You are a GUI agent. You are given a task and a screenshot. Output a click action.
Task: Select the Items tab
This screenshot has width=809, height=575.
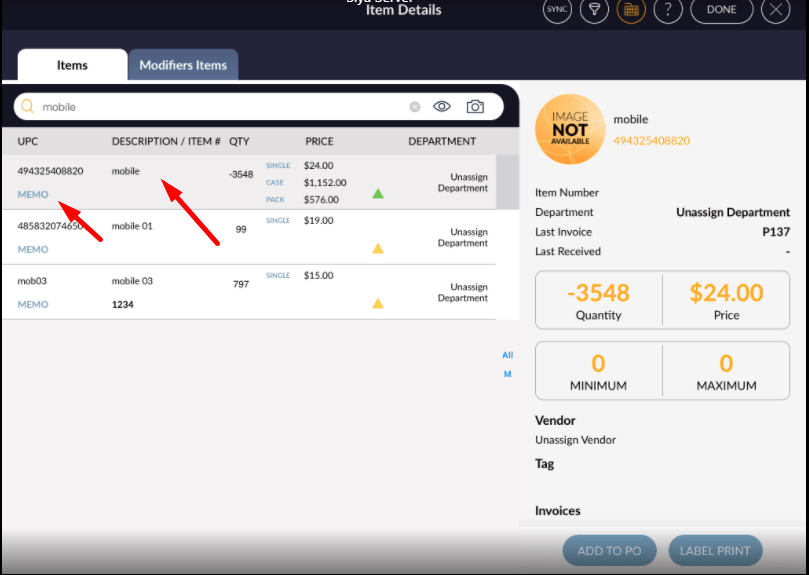coord(72,65)
